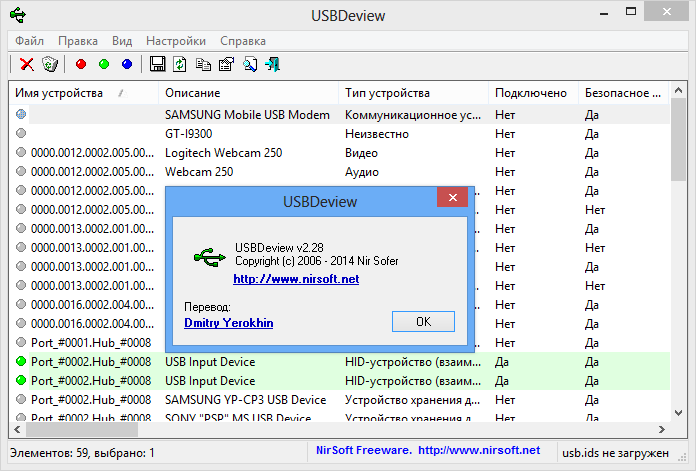
Task: Click the find magnifier toolbar icon
Action: (x=249, y=64)
